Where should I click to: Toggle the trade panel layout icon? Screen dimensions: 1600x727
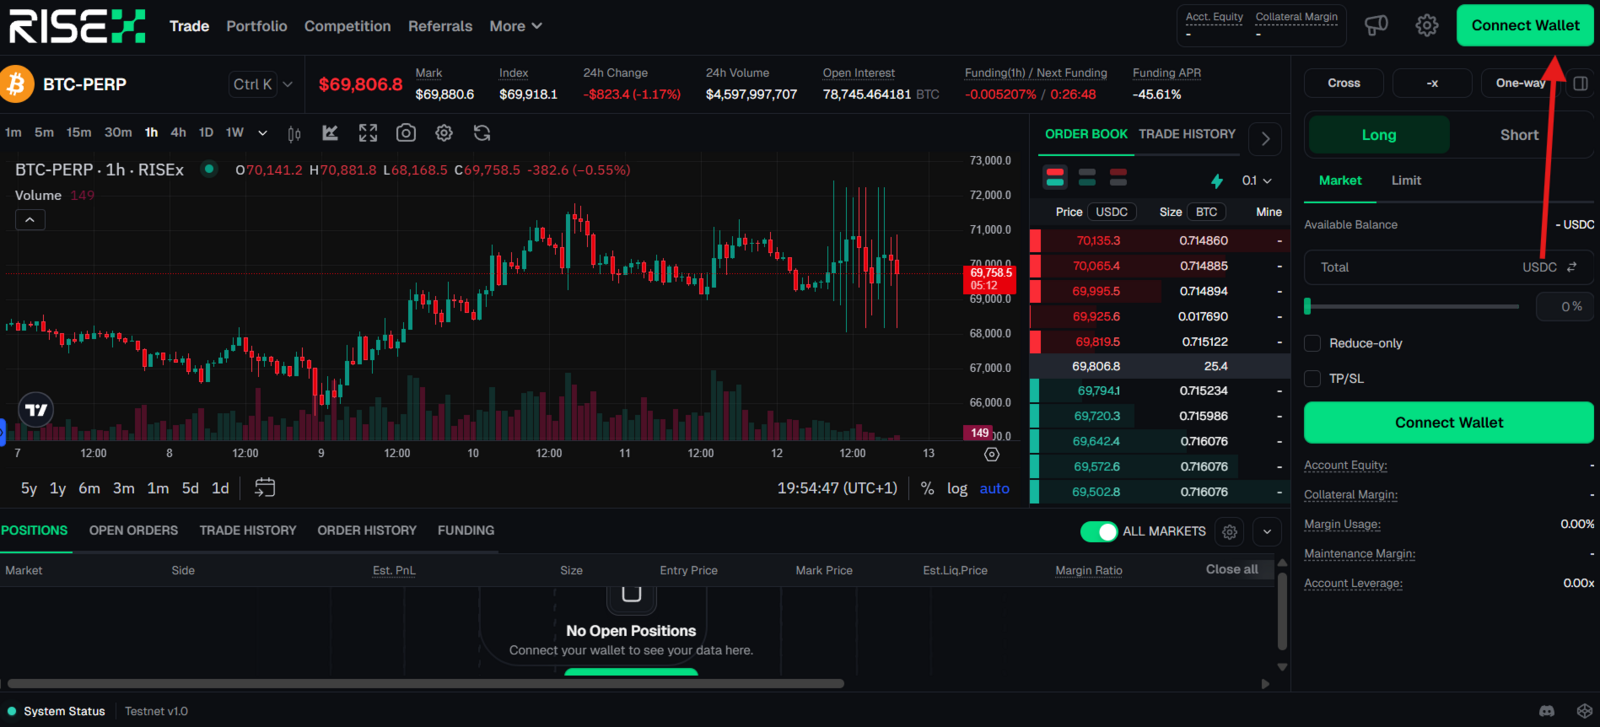click(1581, 83)
